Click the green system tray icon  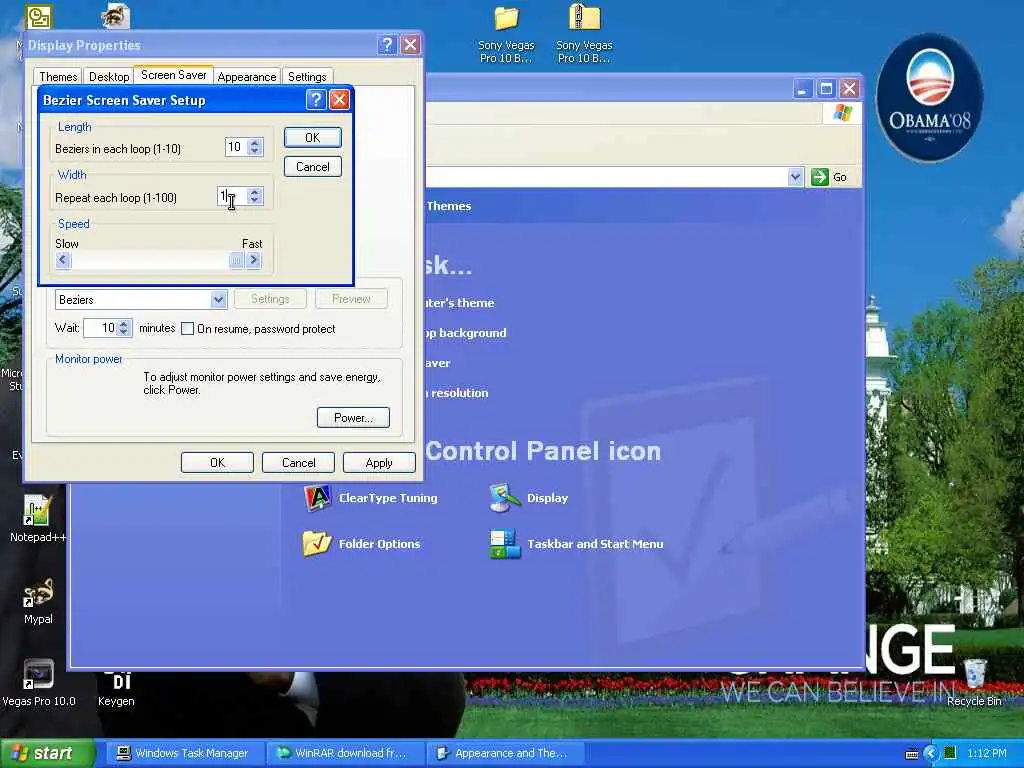coord(950,753)
